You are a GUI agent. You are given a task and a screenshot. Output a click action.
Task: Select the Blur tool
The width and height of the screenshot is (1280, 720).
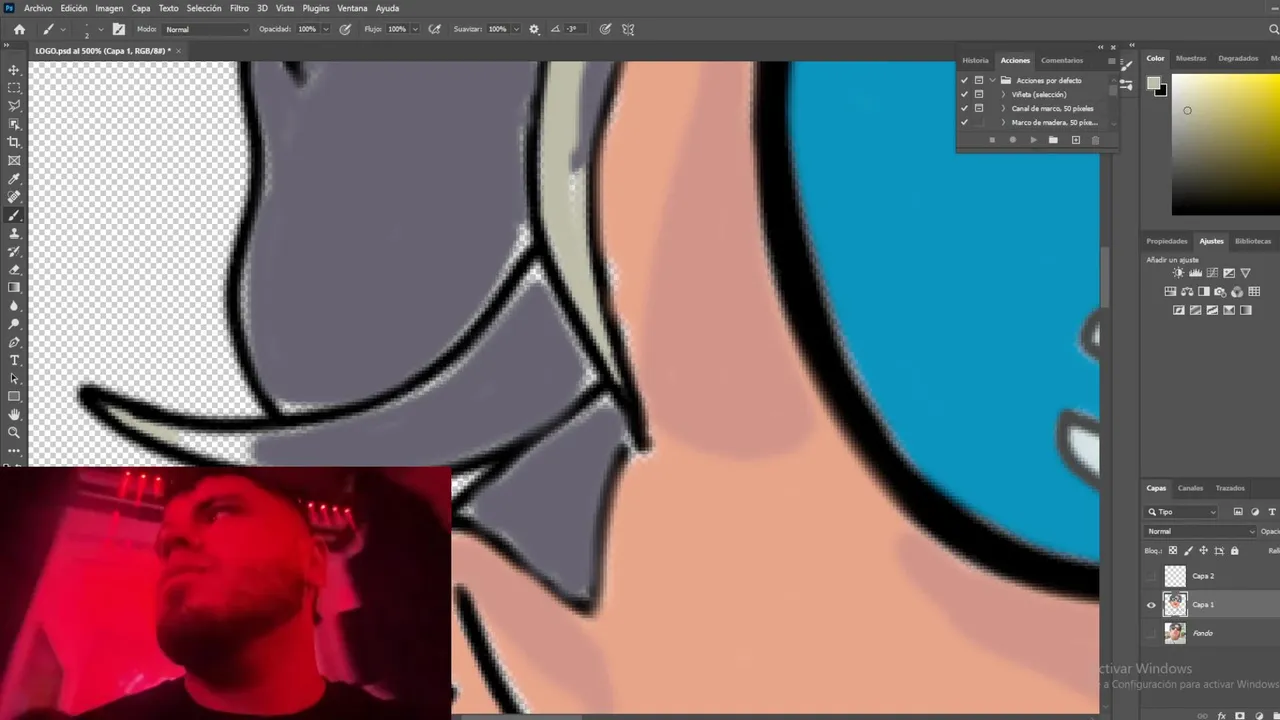click(14, 306)
